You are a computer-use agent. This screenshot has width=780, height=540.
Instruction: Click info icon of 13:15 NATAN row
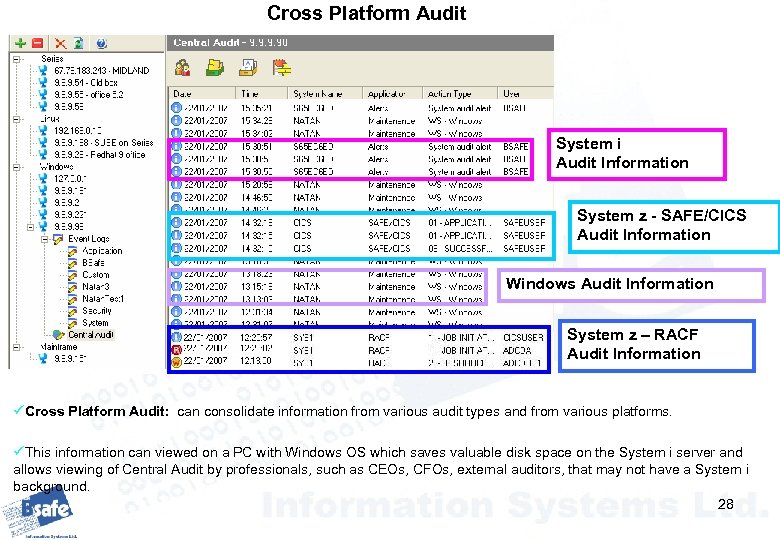point(176,286)
